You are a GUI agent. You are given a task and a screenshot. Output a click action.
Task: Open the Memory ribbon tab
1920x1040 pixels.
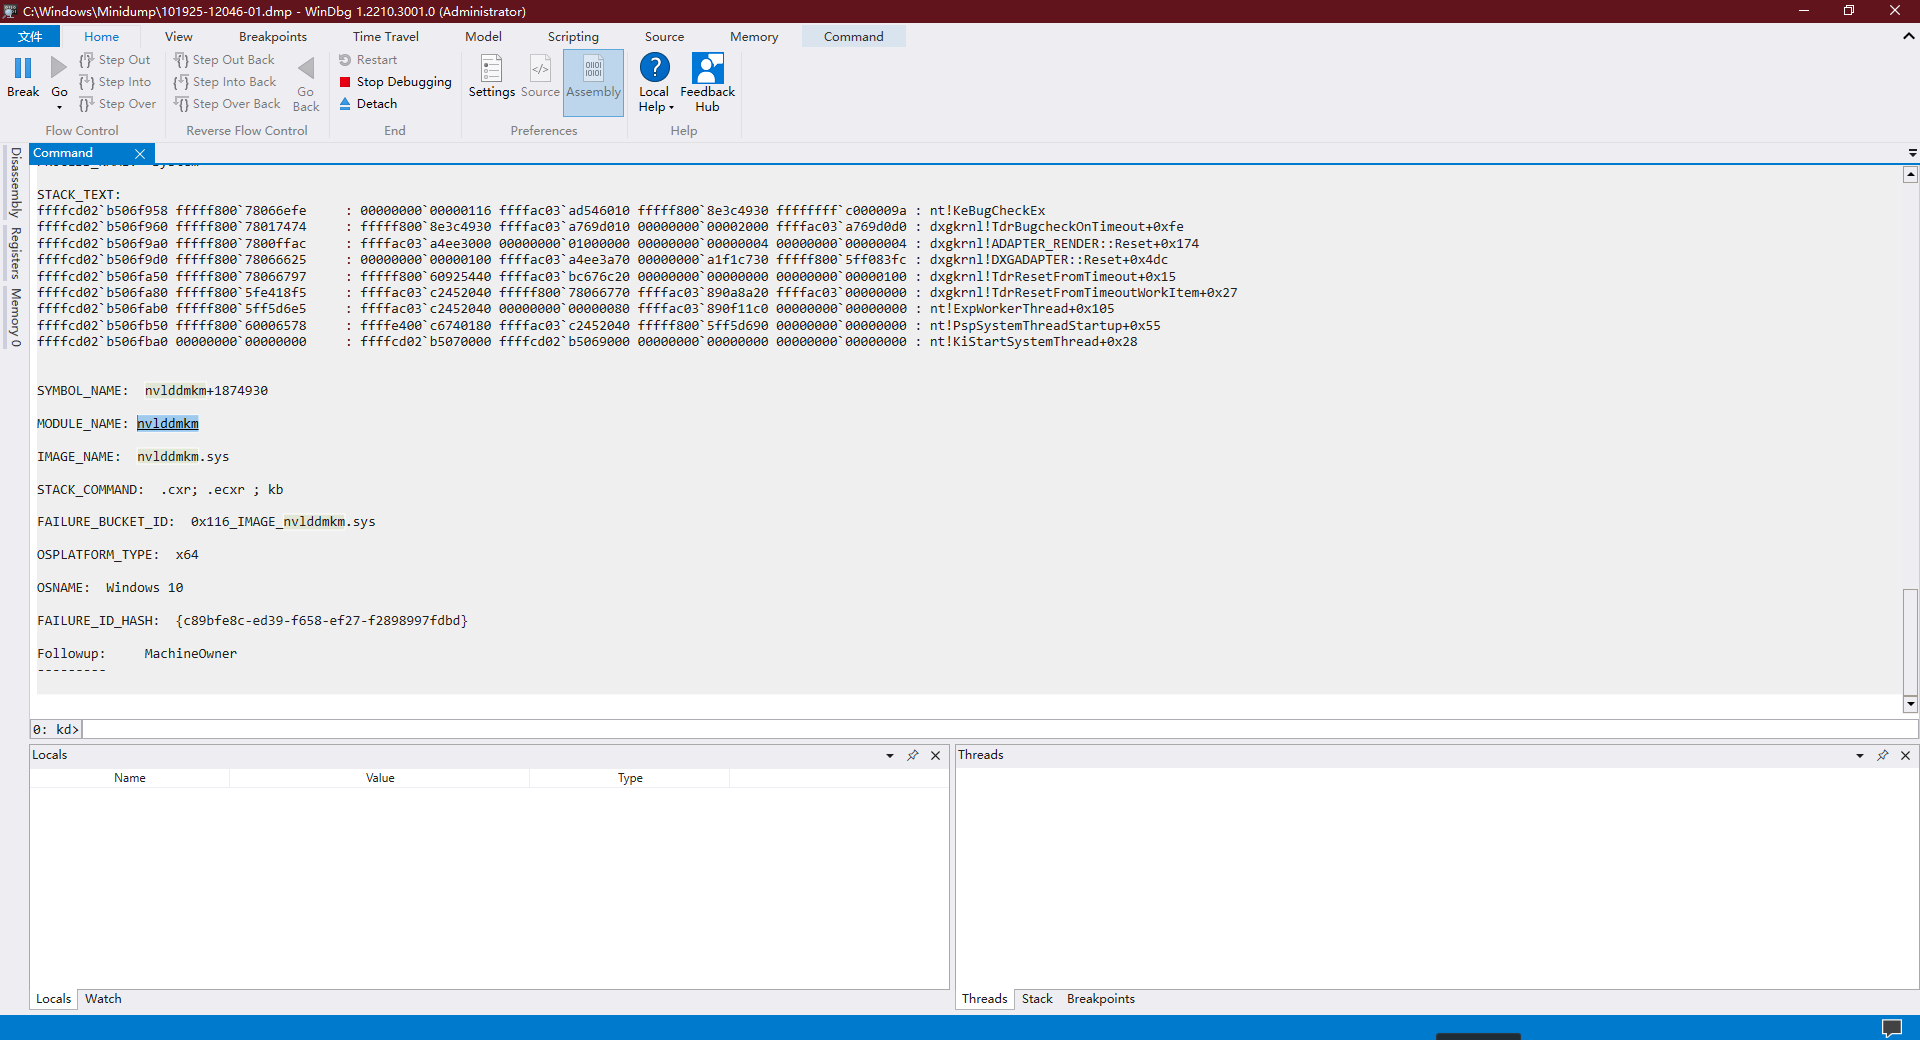coord(754,37)
